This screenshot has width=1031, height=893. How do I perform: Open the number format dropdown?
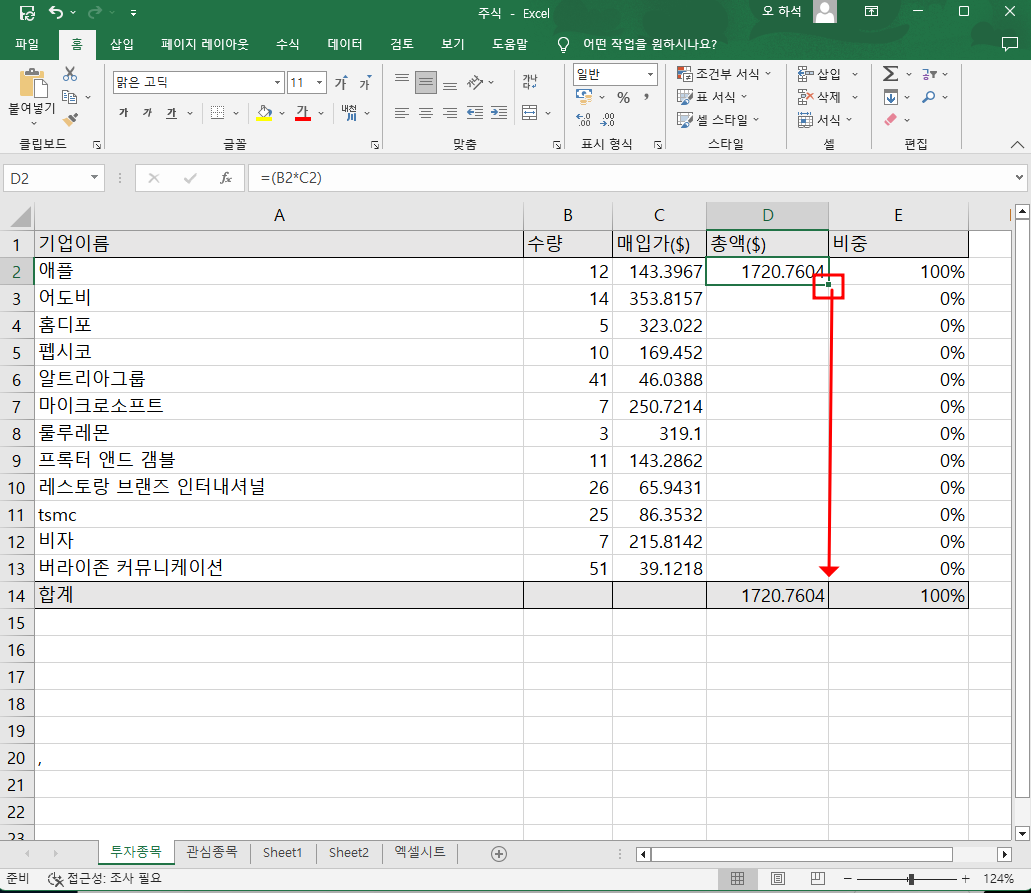[x=650, y=74]
